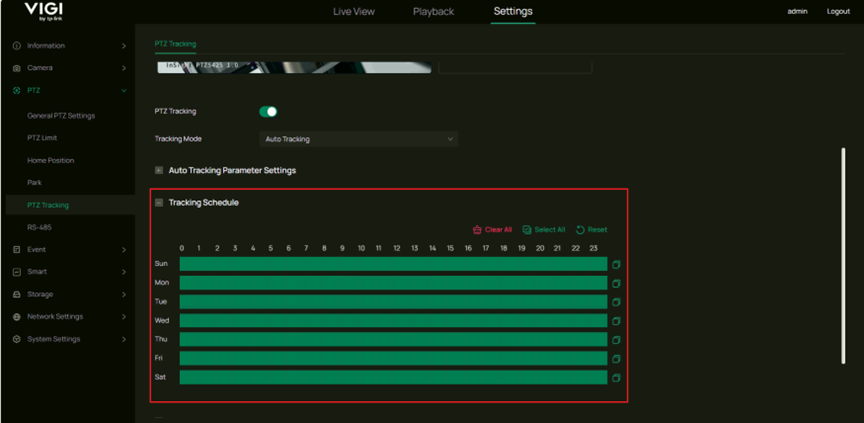This screenshot has width=864, height=423.
Task: Click the Information sidebar icon
Action: (x=17, y=46)
